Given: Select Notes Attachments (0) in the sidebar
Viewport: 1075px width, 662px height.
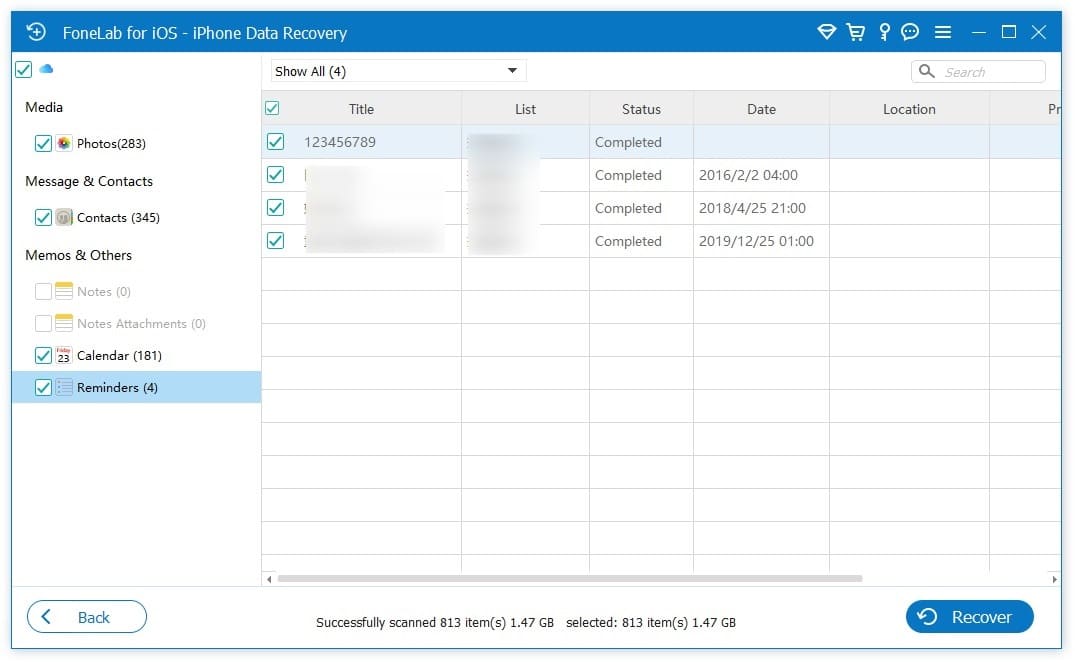Looking at the screenshot, I should tap(141, 323).
